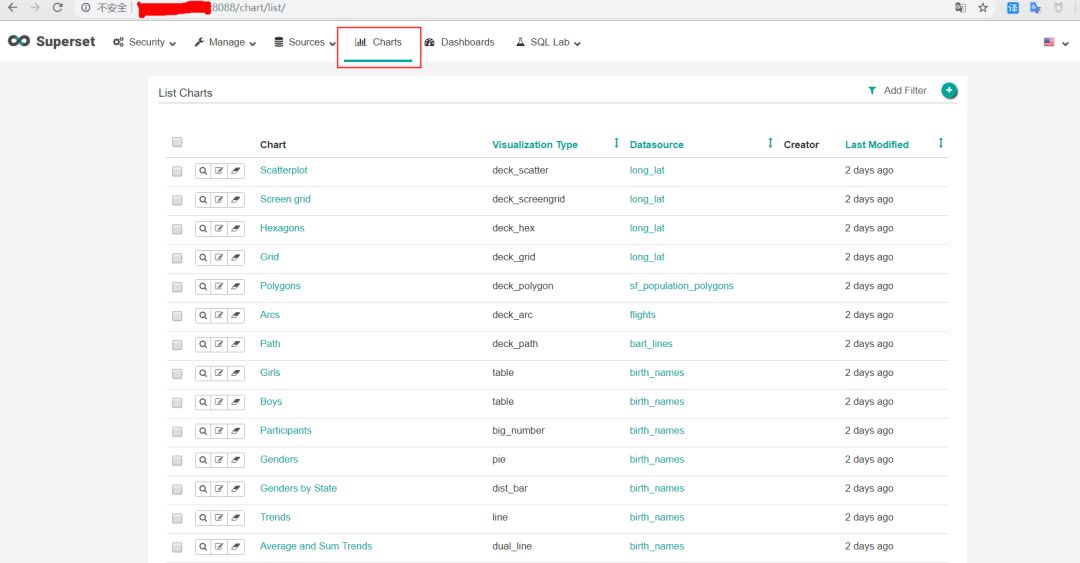Select the checkbox for the Boys chart
The height and width of the screenshot is (563, 1080).
(177, 403)
